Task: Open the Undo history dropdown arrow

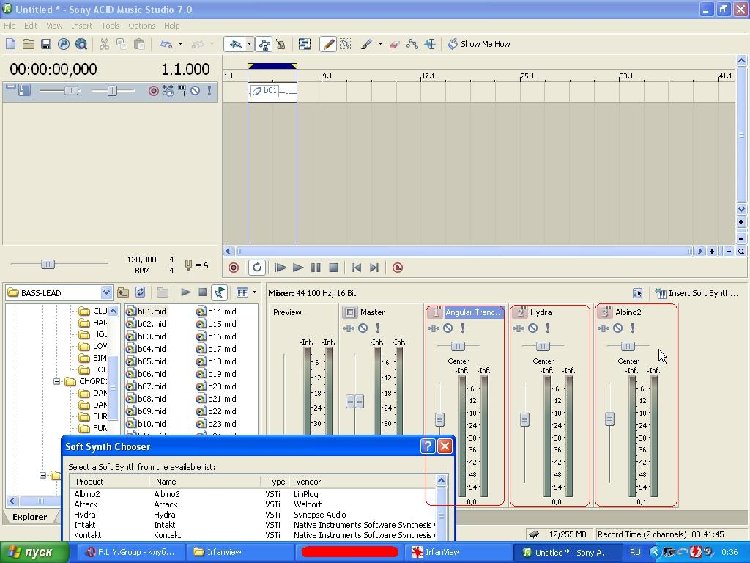Action: (x=180, y=44)
